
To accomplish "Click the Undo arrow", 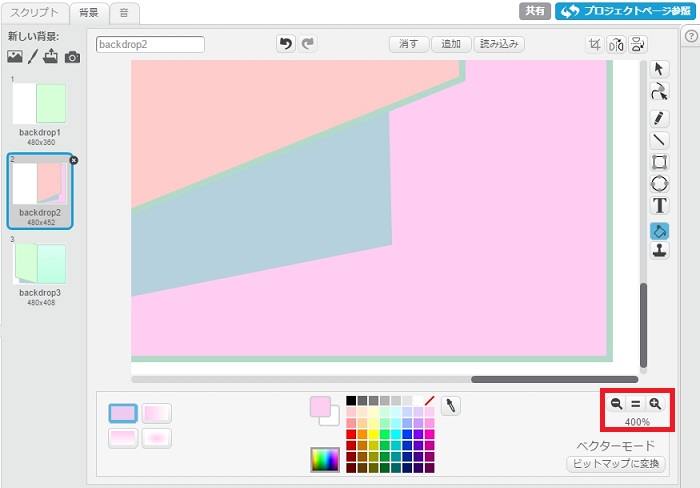I will 286,44.
